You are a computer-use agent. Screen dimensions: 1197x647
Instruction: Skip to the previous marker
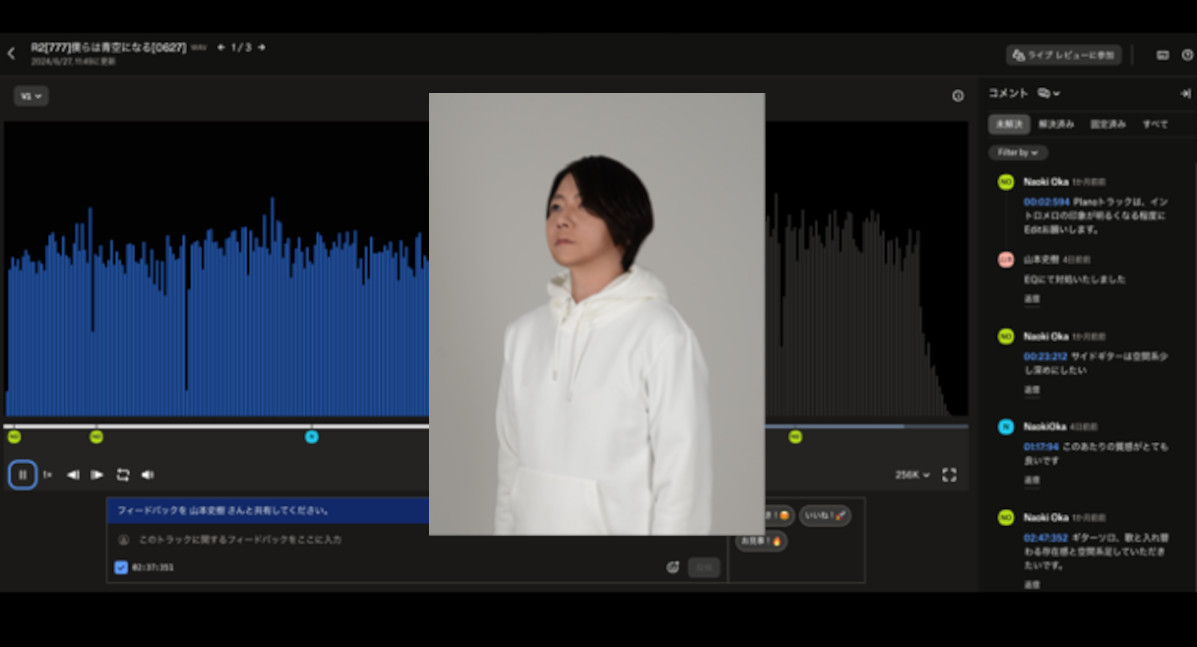pos(73,475)
